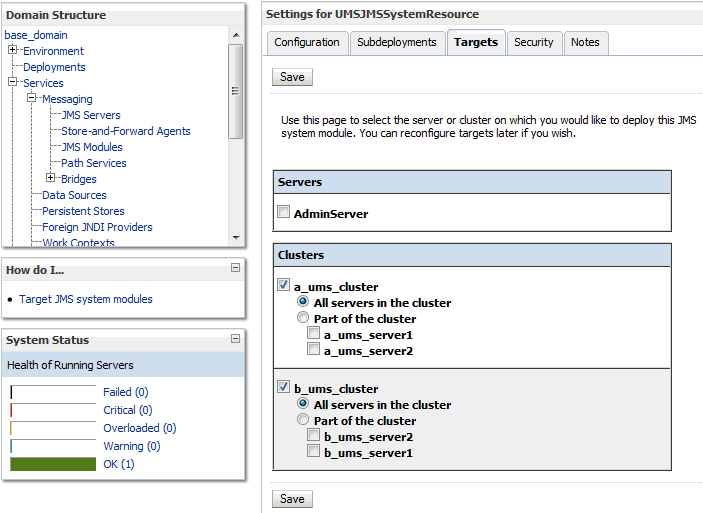Open Path Services tree item

pos(94,163)
